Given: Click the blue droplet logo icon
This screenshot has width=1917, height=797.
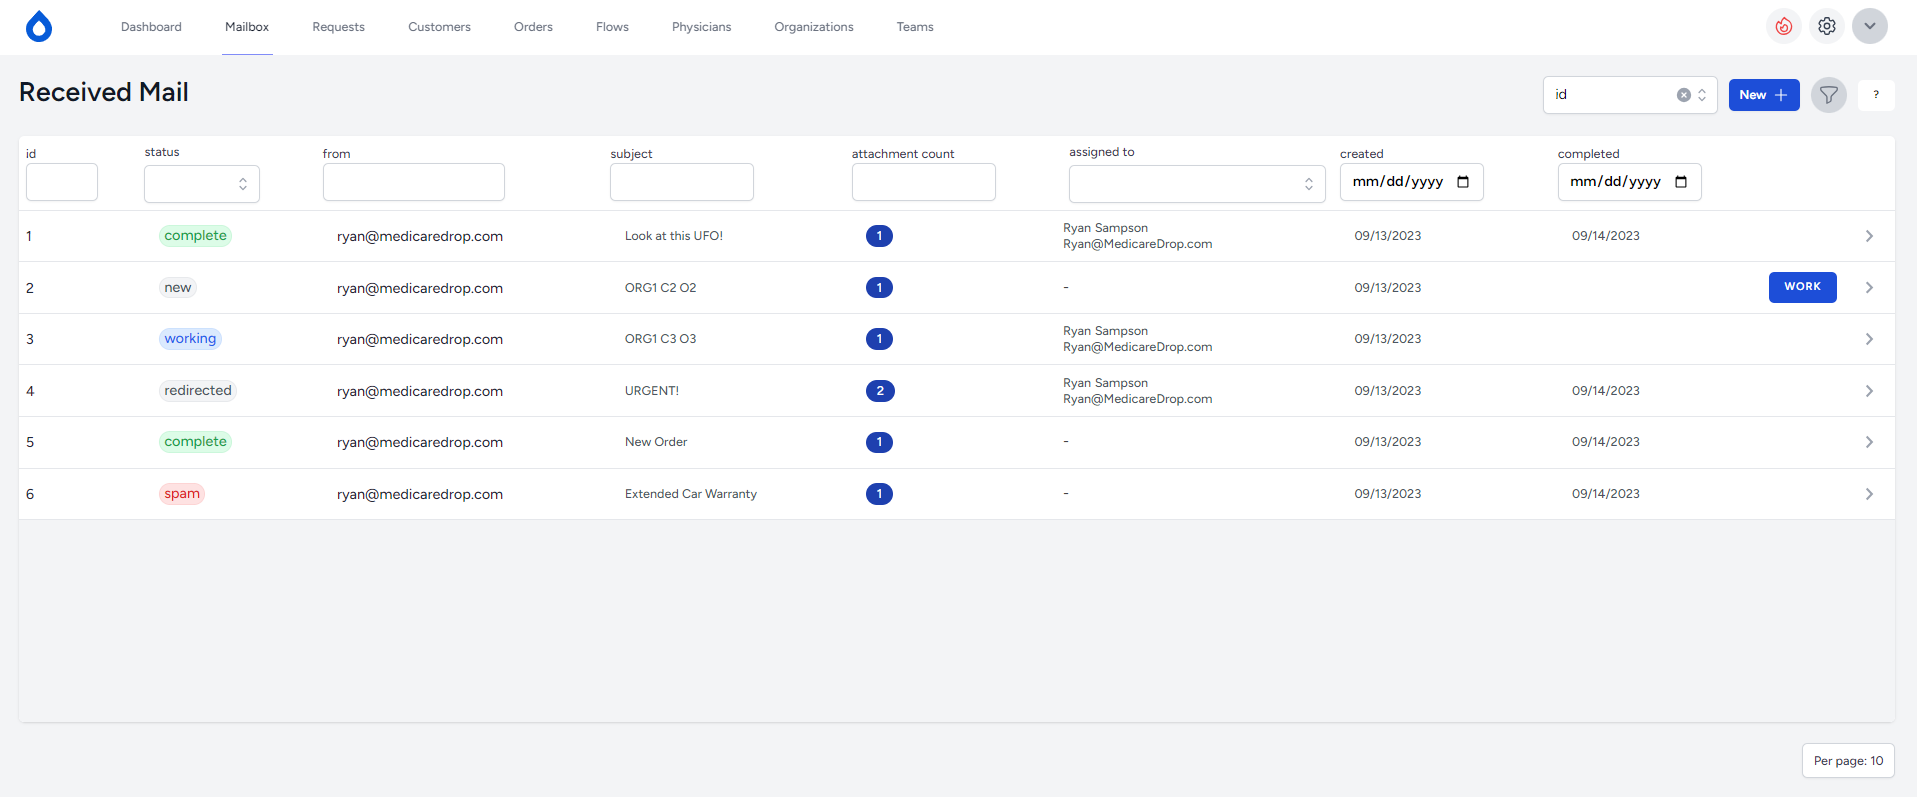Looking at the screenshot, I should 39,27.
